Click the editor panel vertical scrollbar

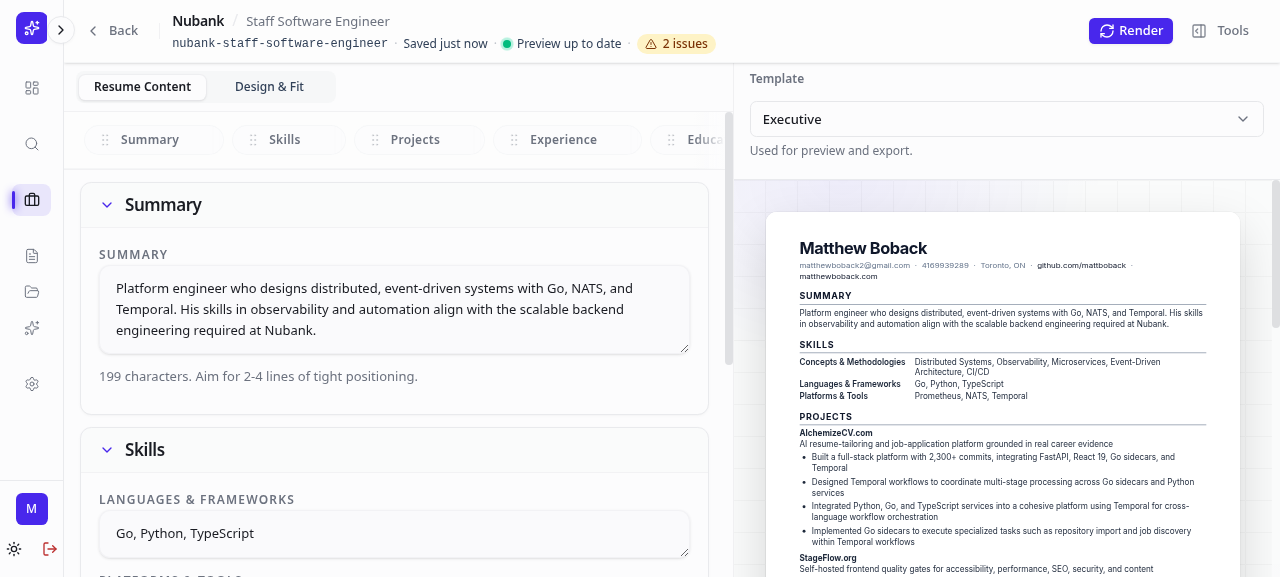[729, 240]
